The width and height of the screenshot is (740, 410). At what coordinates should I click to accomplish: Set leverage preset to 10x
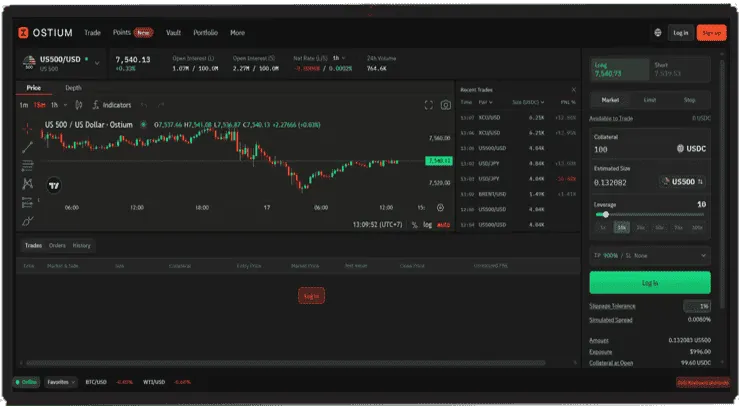622,227
